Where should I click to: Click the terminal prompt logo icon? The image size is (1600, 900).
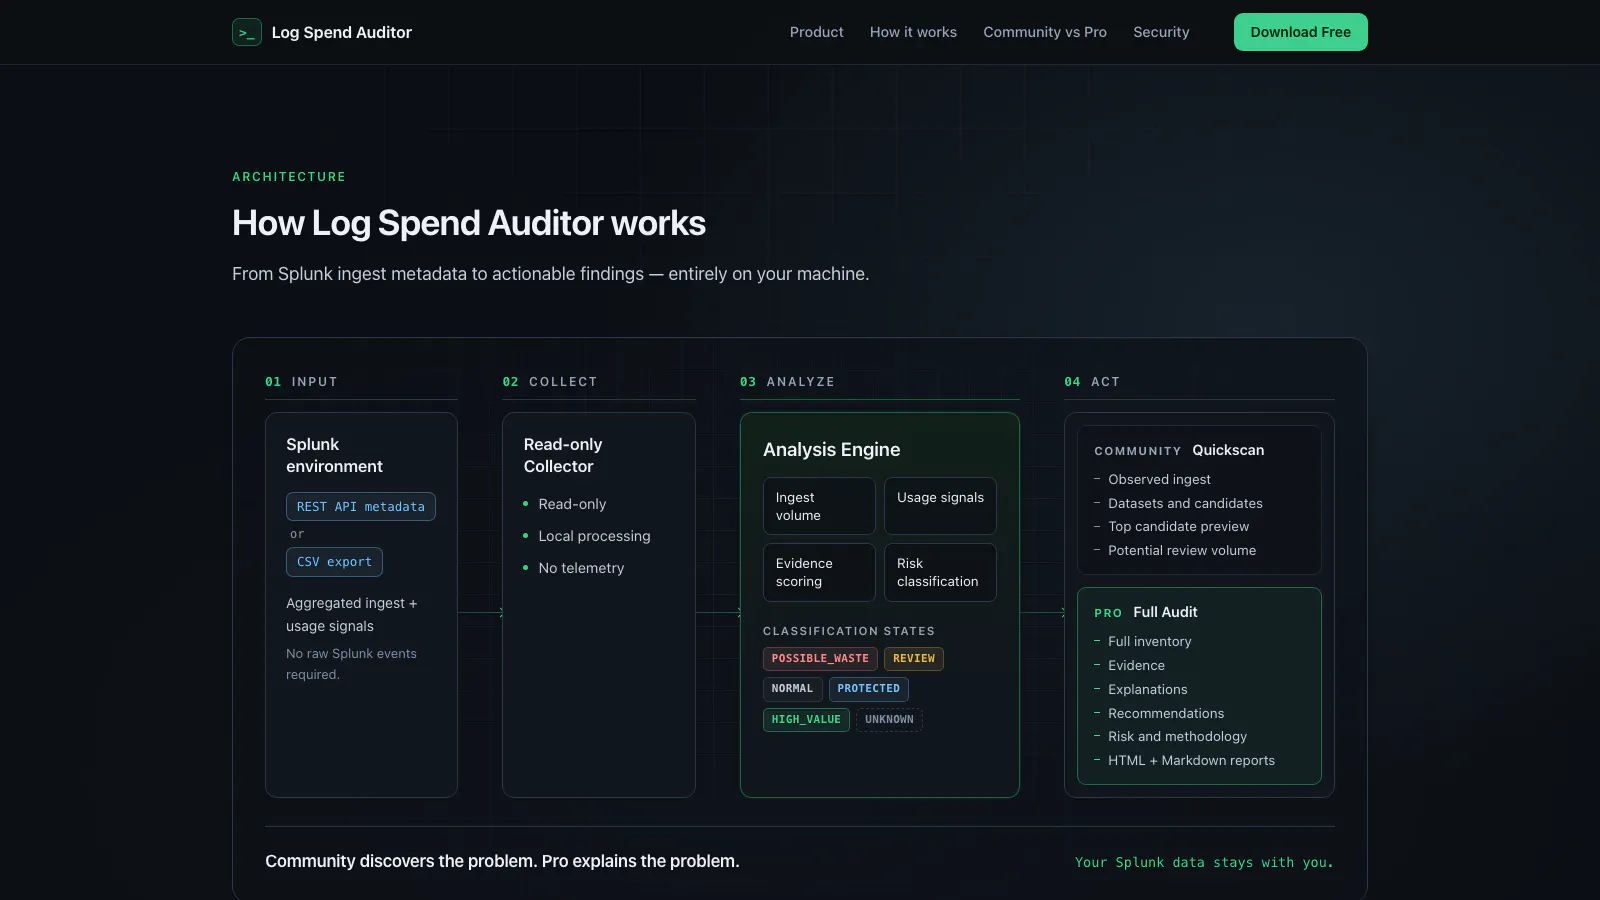[247, 32]
